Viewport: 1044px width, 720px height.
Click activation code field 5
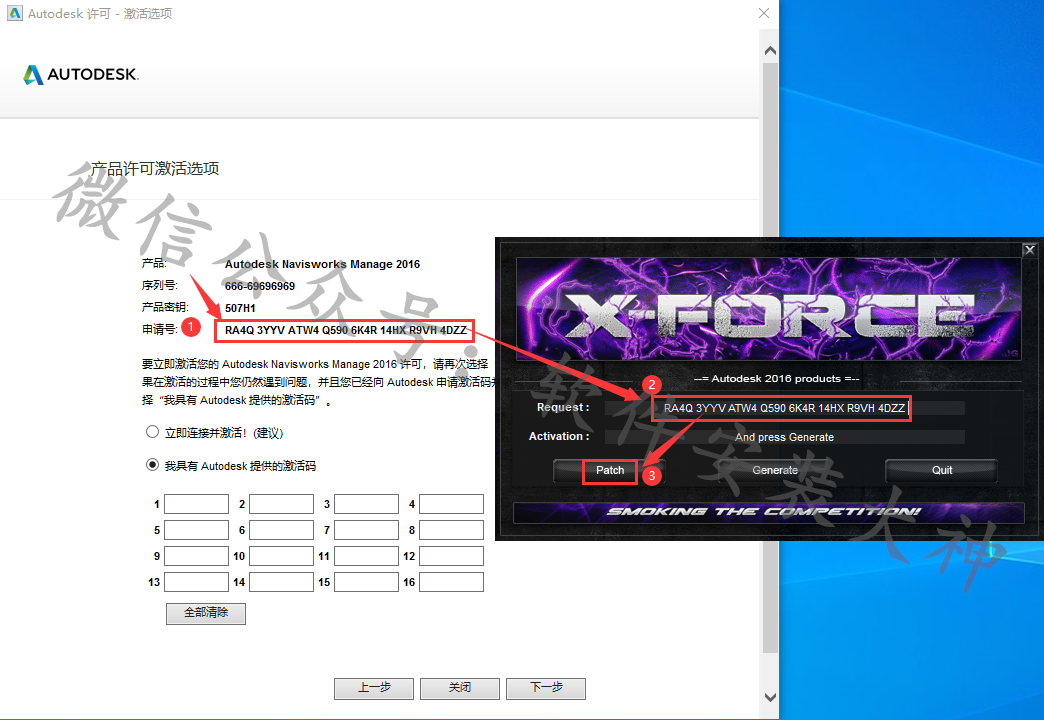coord(196,530)
